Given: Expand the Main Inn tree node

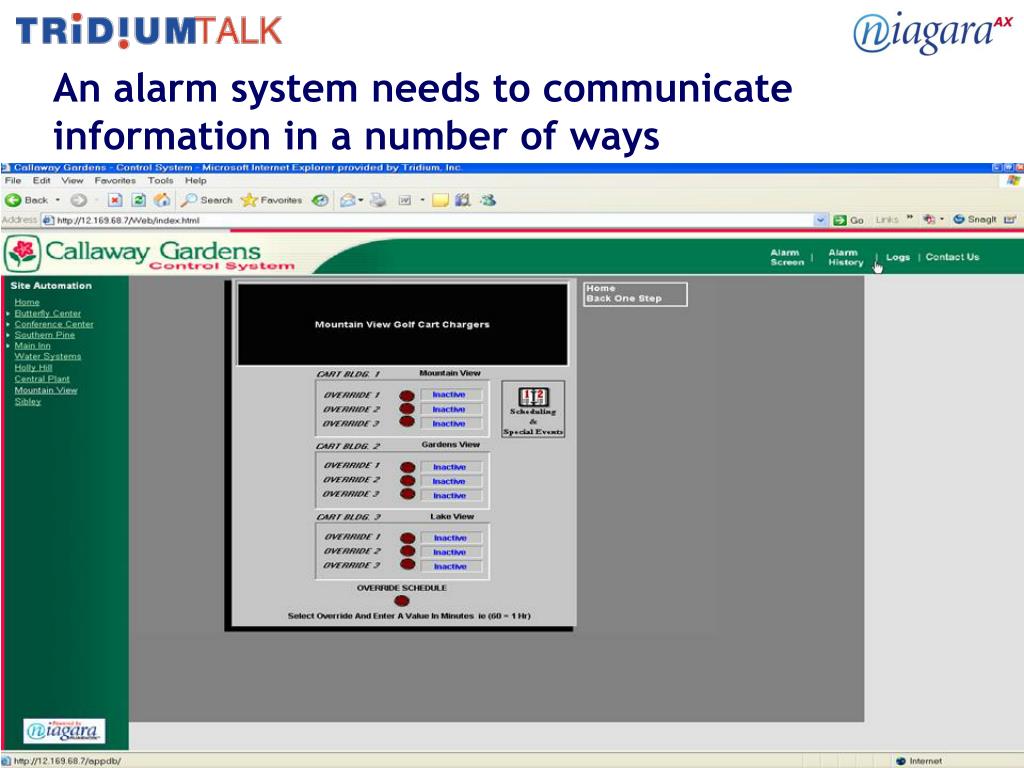Looking at the screenshot, I should pyautogui.click(x=8, y=345).
